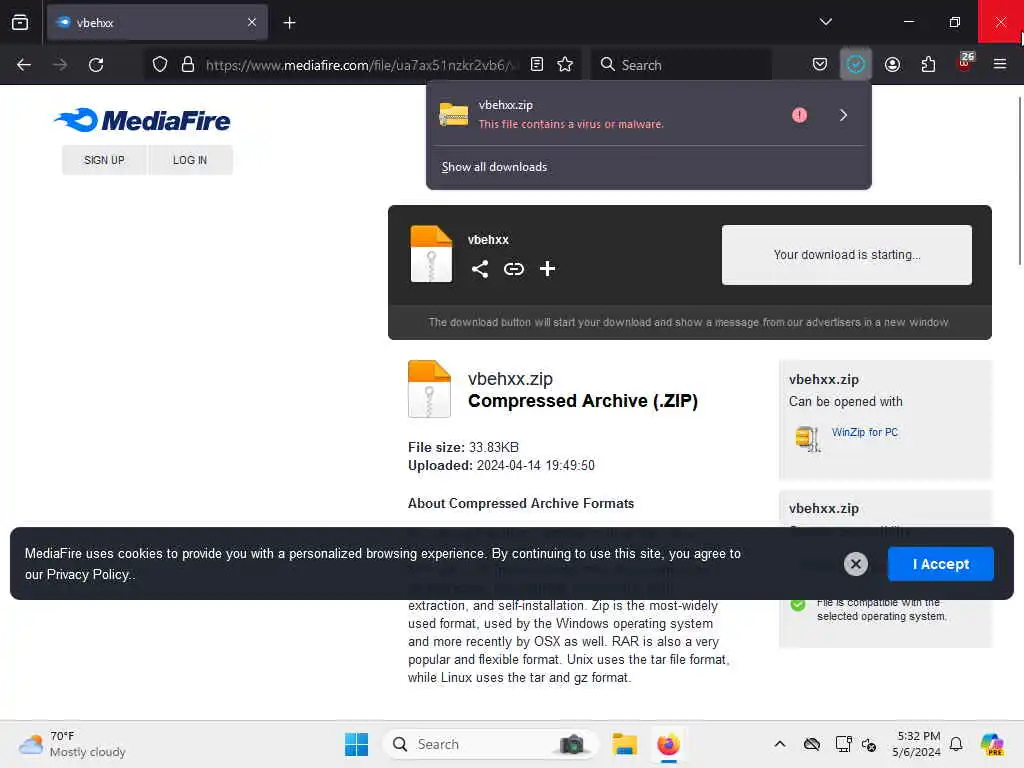
Task: Open the application hamburger menu
Action: coord(1000,65)
